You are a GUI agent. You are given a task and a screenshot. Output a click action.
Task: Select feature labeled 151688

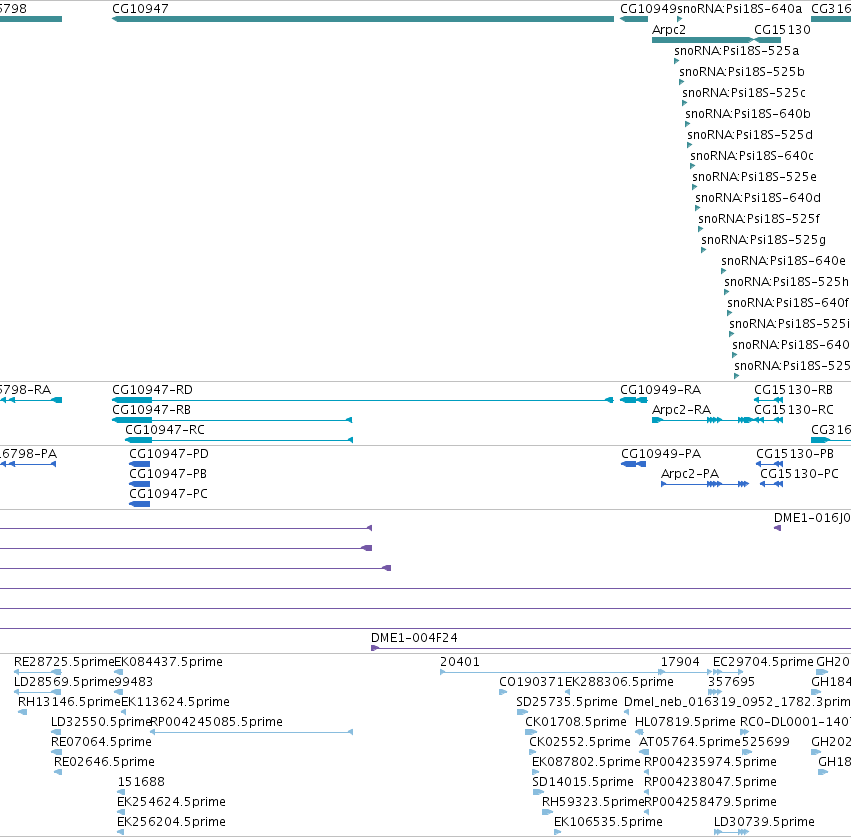click(x=141, y=782)
